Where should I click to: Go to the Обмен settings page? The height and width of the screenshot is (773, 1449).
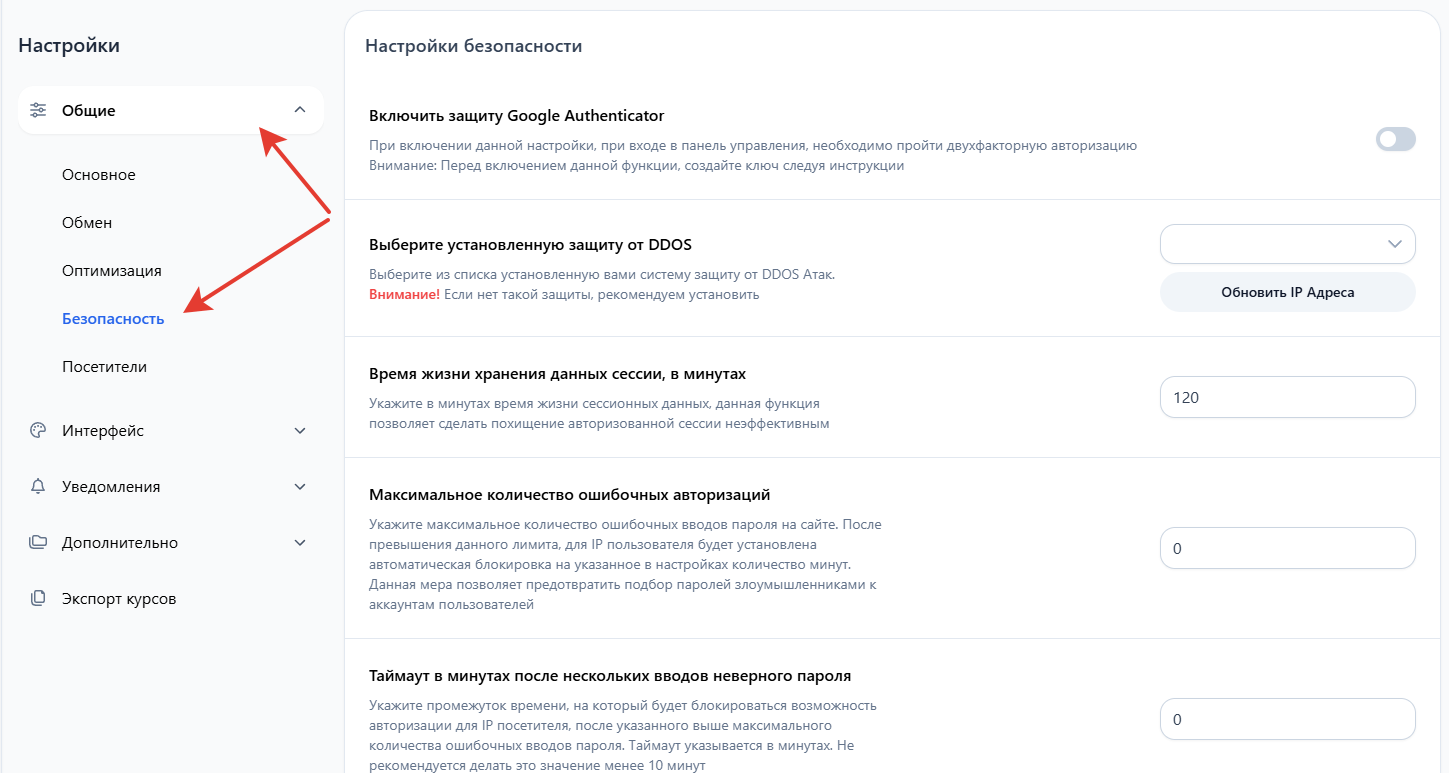click(x=87, y=223)
